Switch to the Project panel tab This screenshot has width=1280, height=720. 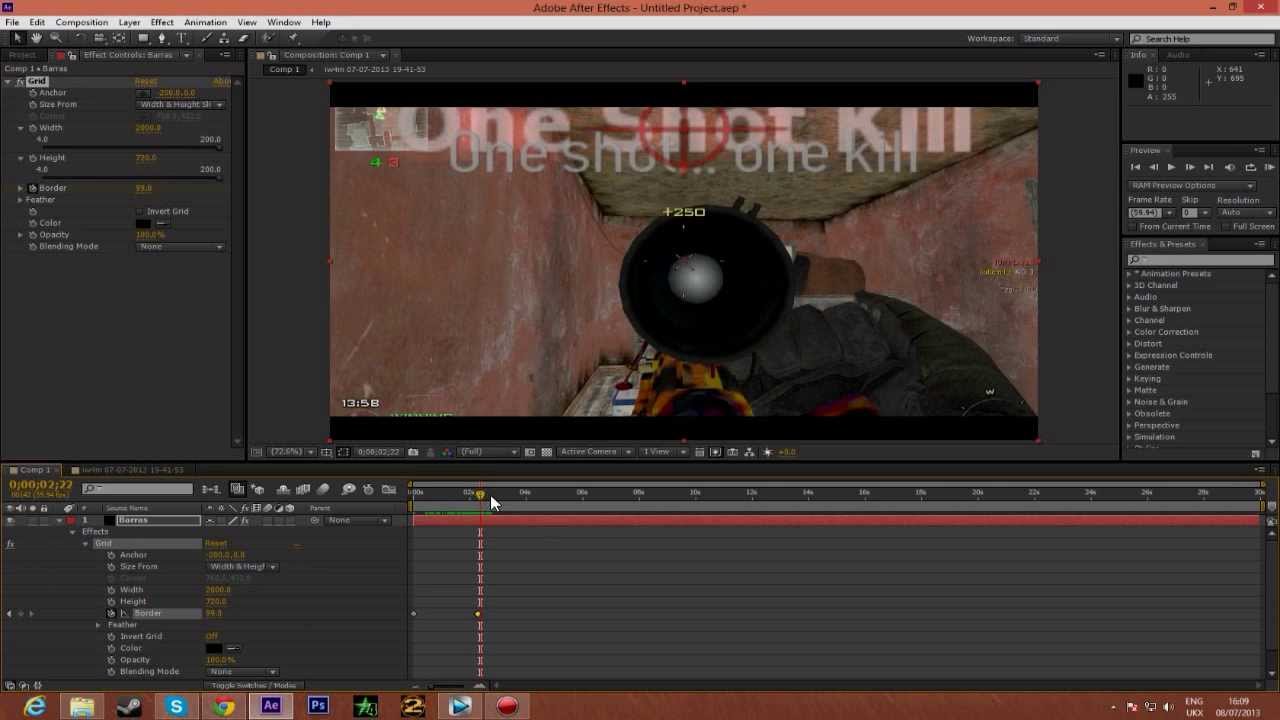tap(22, 55)
